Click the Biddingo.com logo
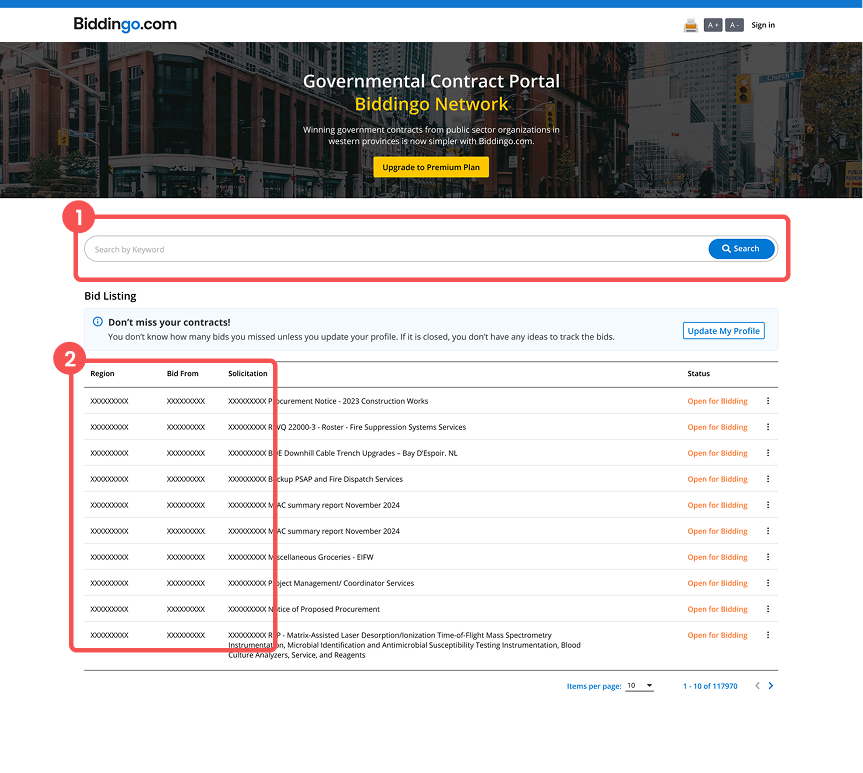This screenshot has height=773, width=863. pos(125,24)
